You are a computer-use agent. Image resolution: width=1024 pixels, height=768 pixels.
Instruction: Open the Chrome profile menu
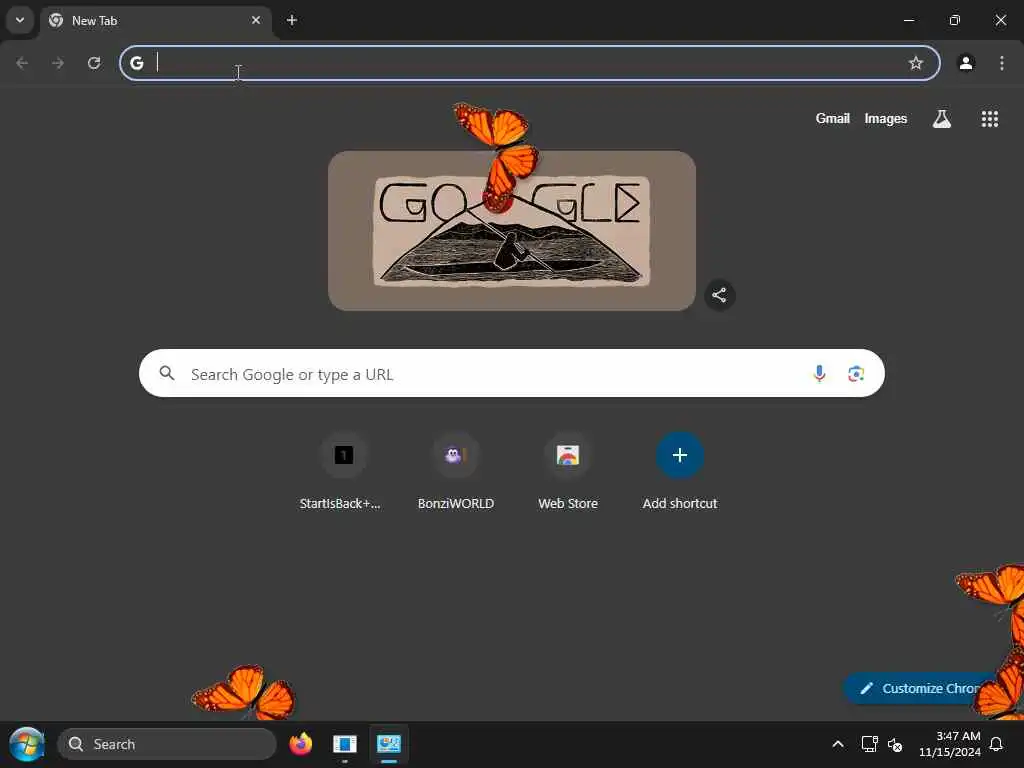point(966,63)
